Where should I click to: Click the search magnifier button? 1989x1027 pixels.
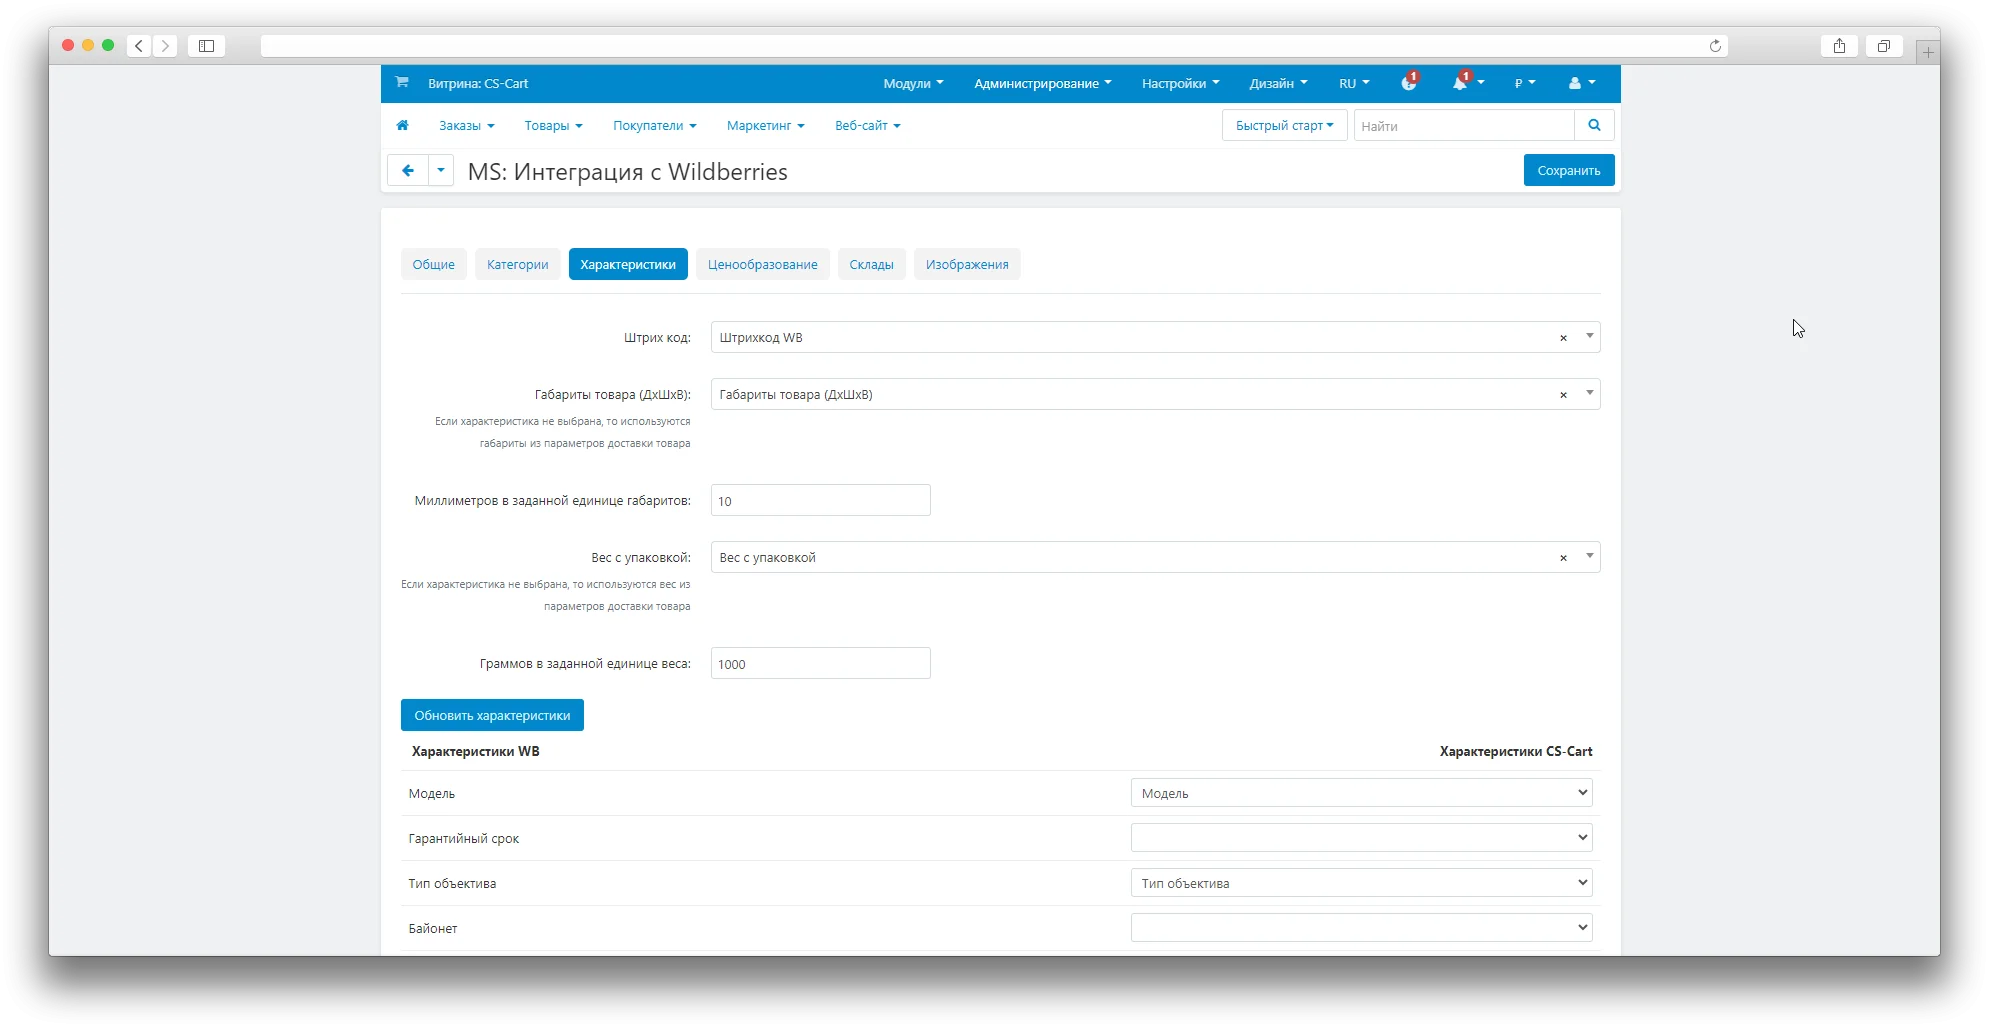tap(1594, 125)
